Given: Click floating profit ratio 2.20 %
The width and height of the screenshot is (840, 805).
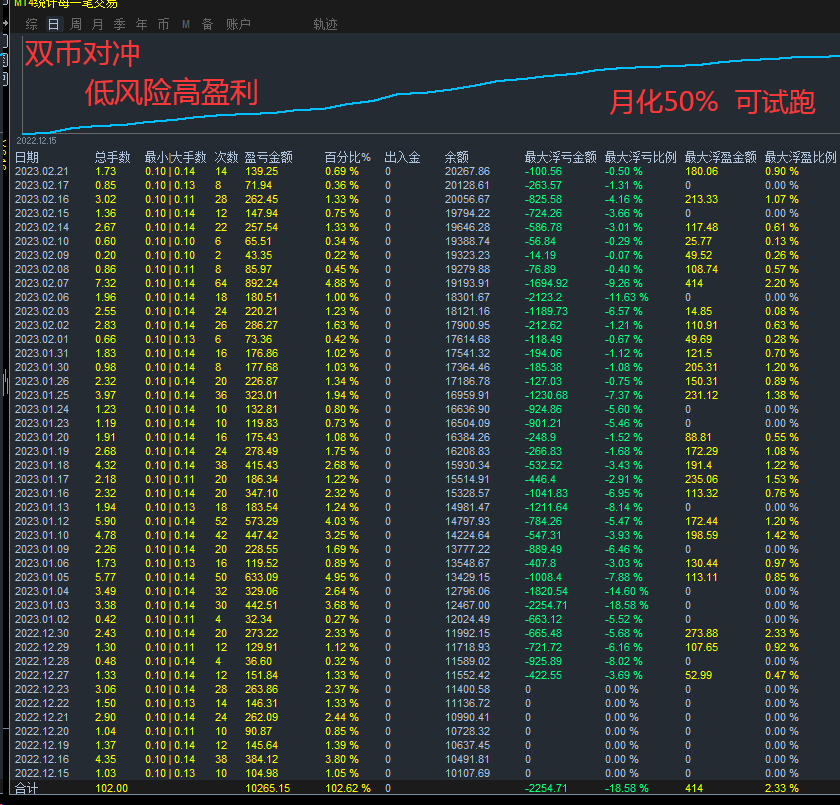Looking at the screenshot, I should click(782, 283).
